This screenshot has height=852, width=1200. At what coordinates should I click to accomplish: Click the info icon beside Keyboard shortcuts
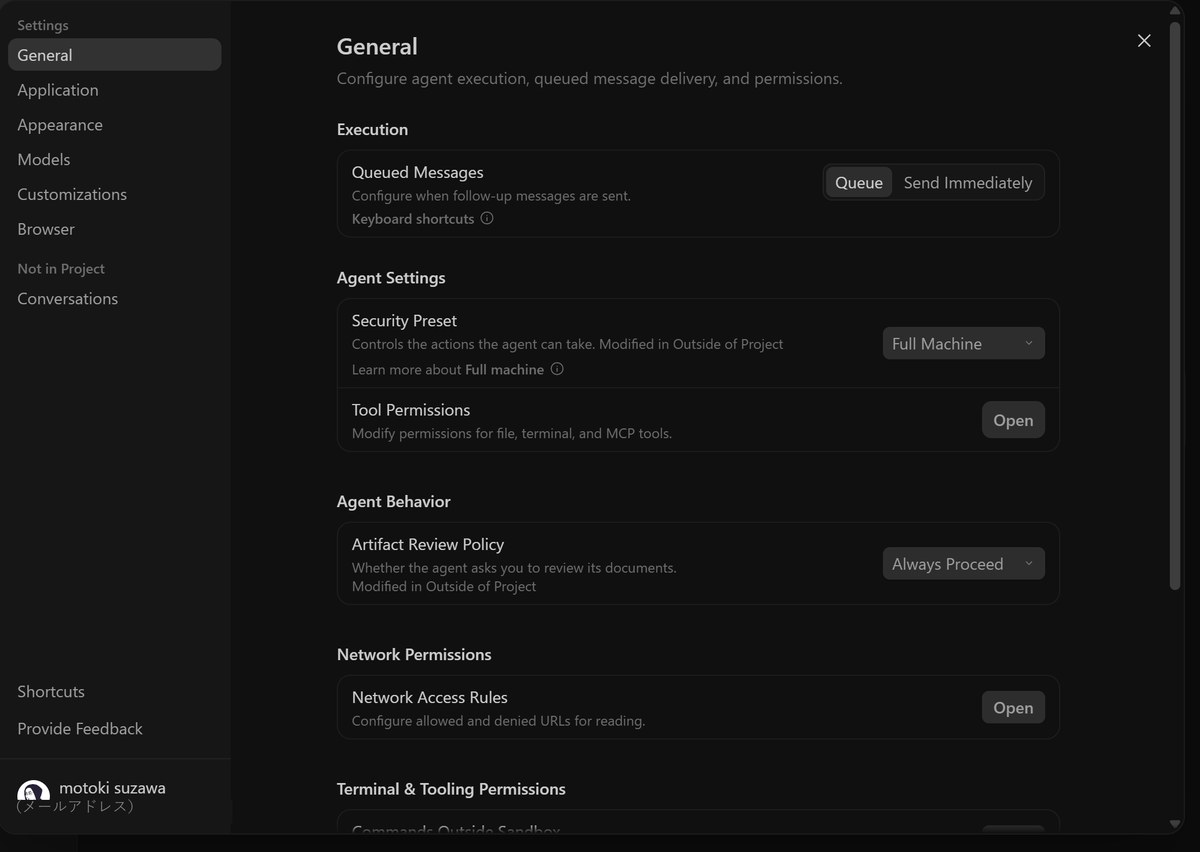coord(487,218)
